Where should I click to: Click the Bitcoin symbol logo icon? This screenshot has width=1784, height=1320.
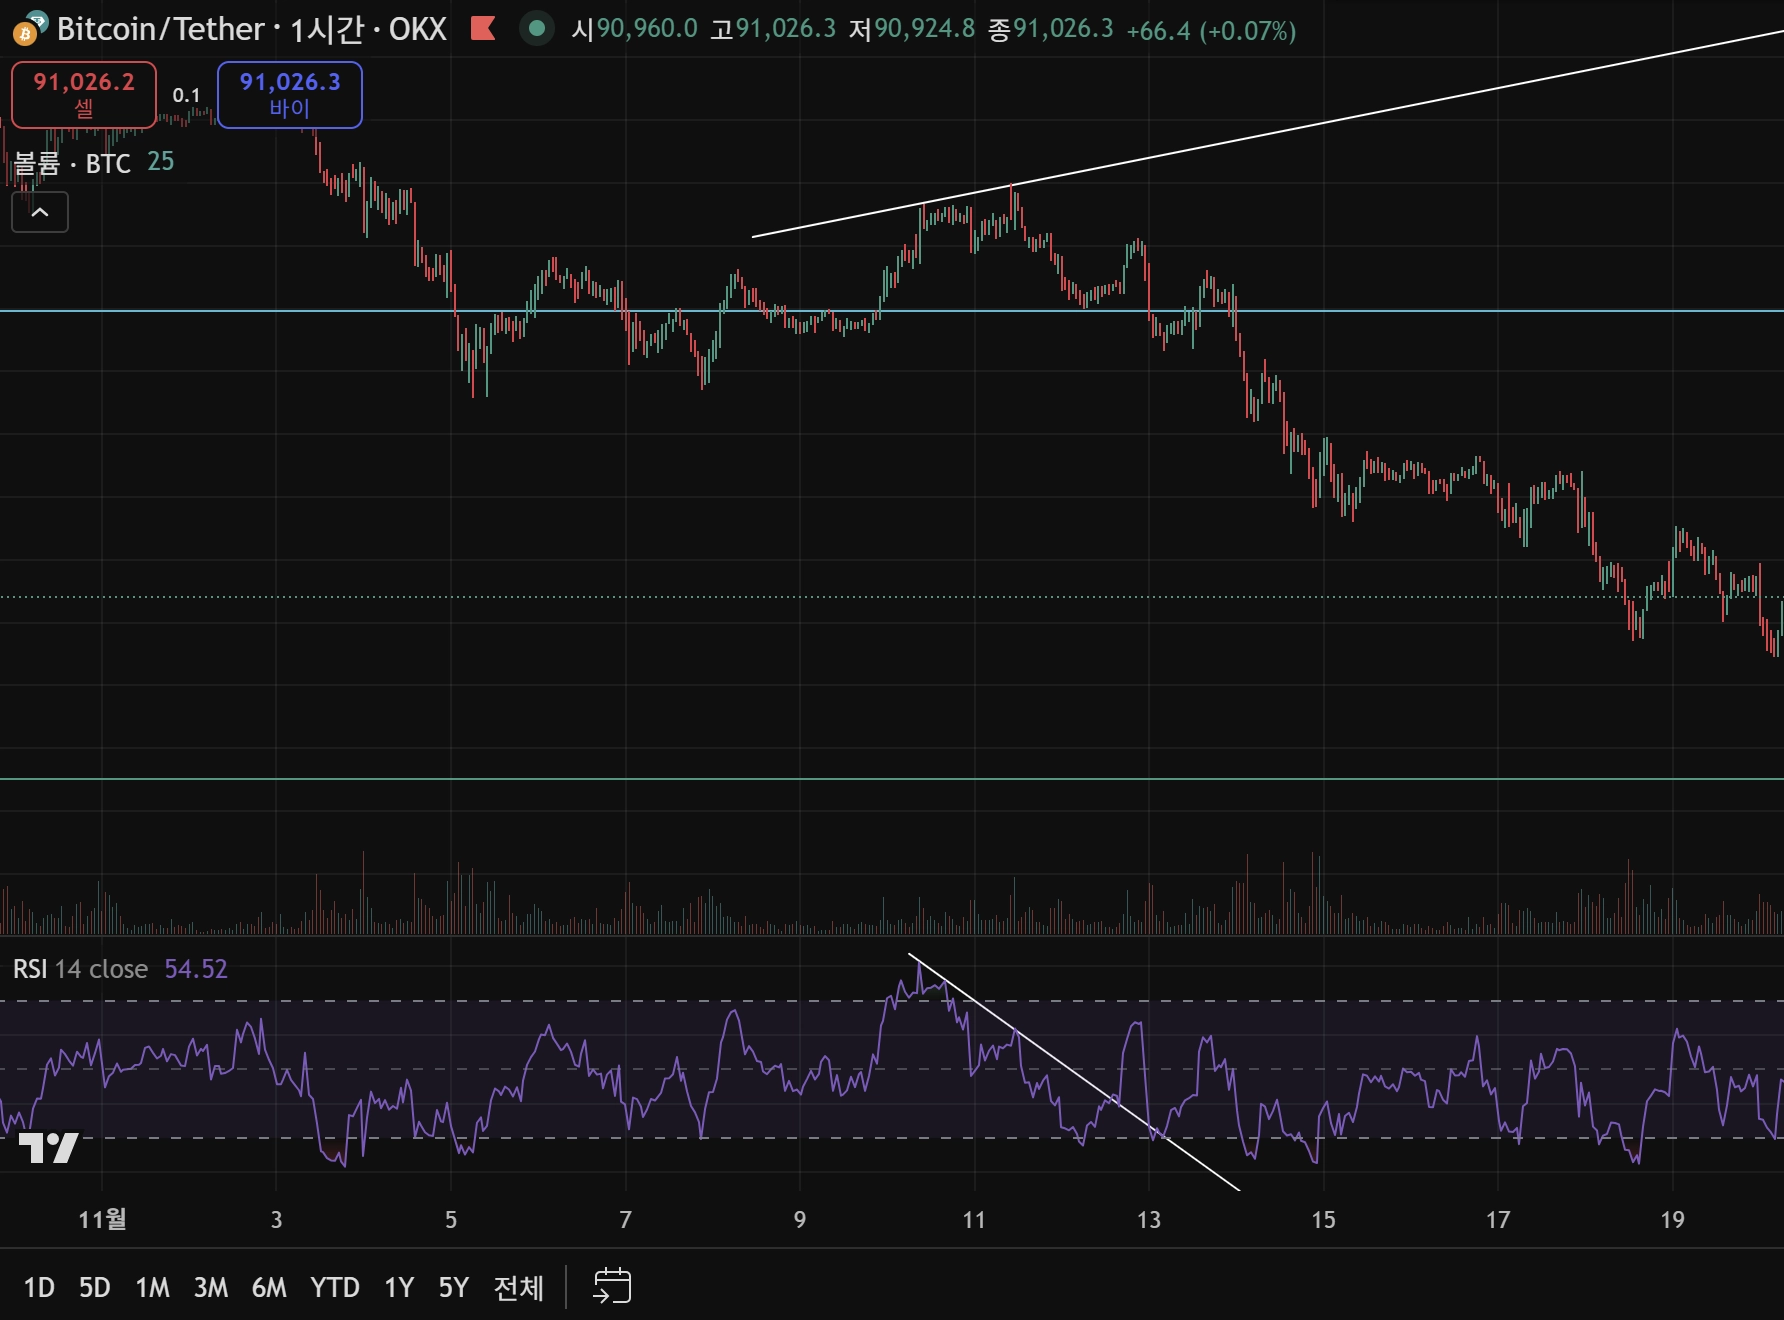point(29,28)
